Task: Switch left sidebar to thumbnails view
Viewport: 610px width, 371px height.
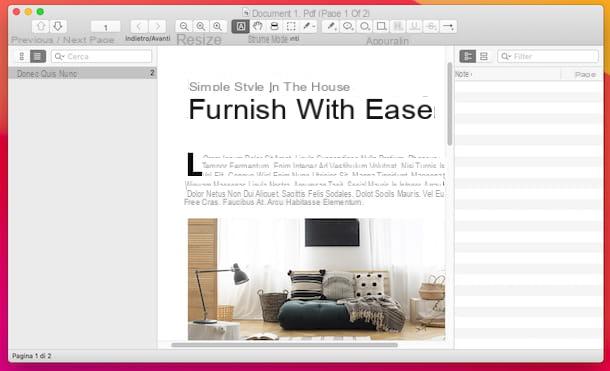Action: click(22, 56)
